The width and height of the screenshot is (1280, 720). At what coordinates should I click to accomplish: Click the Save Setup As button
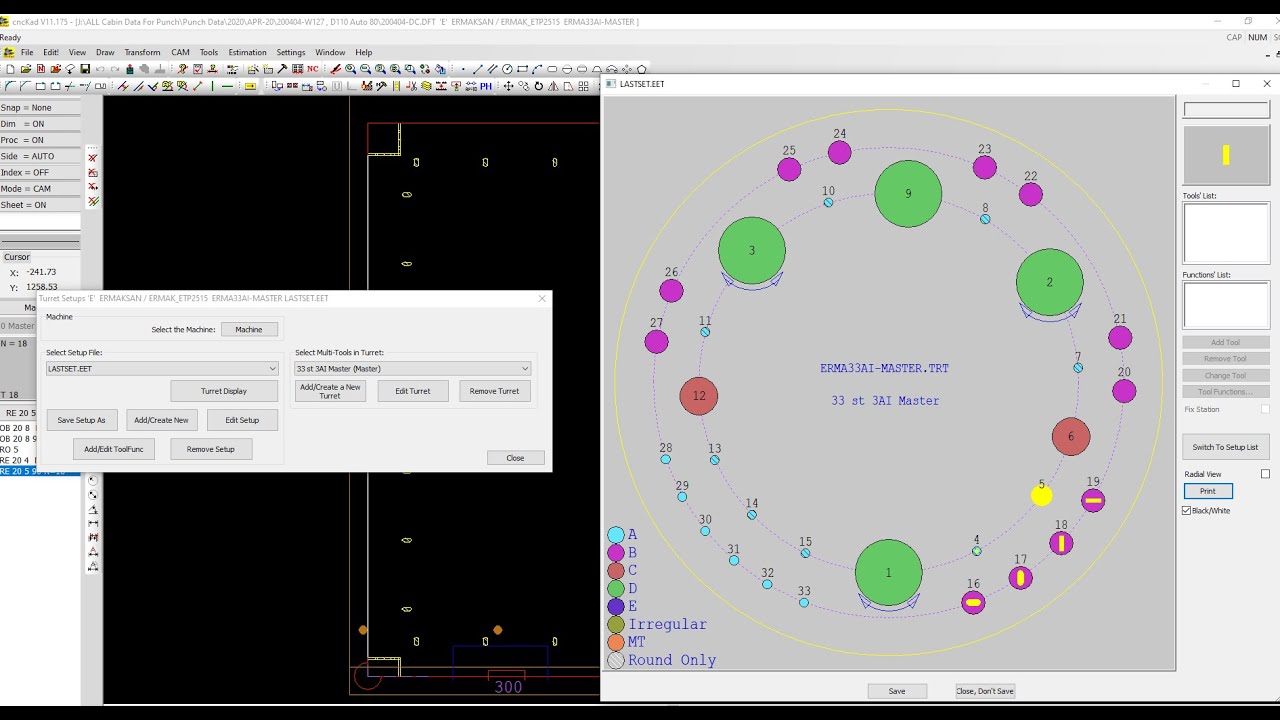click(81, 420)
